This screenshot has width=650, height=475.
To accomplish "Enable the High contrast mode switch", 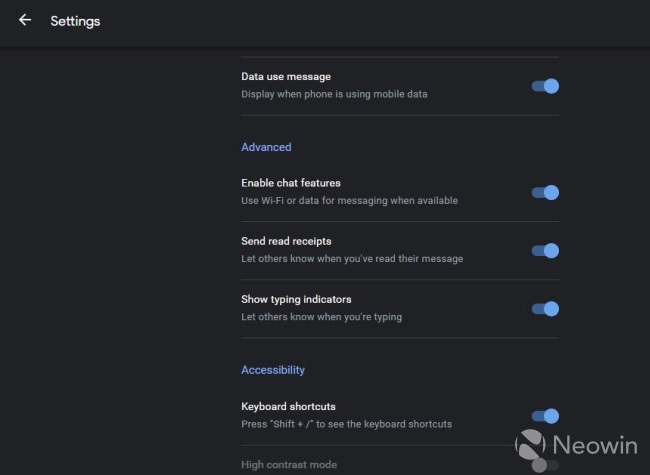I will coord(545,465).
